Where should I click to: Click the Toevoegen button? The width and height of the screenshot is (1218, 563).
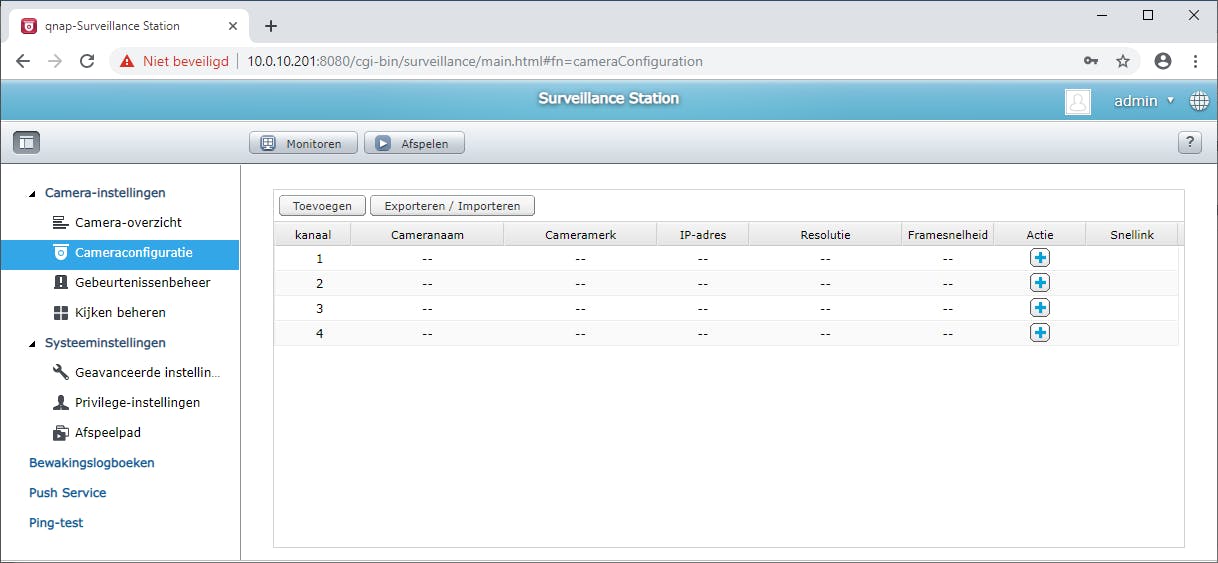click(322, 205)
